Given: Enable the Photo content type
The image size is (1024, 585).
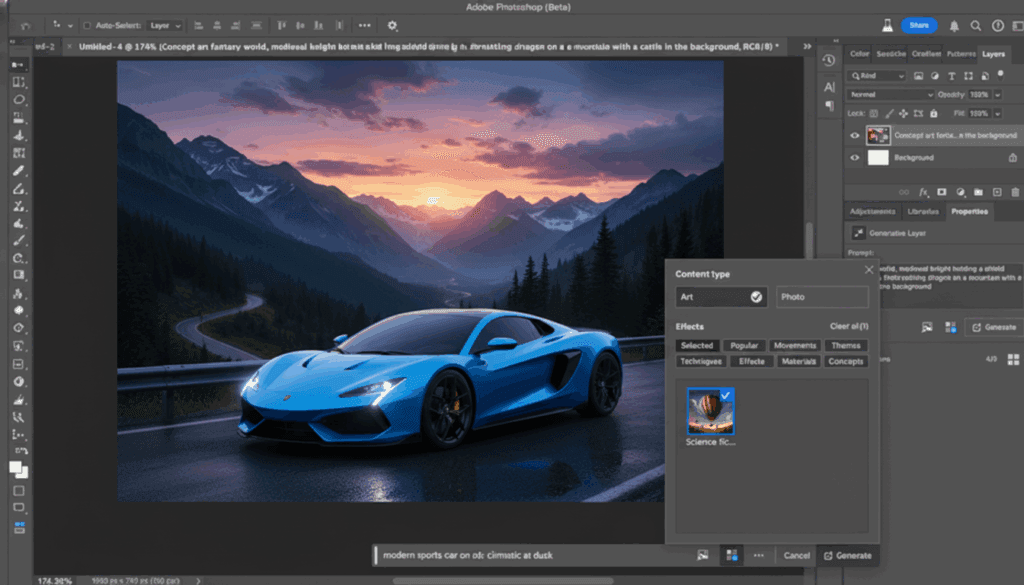Looking at the screenshot, I should tap(820, 296).
